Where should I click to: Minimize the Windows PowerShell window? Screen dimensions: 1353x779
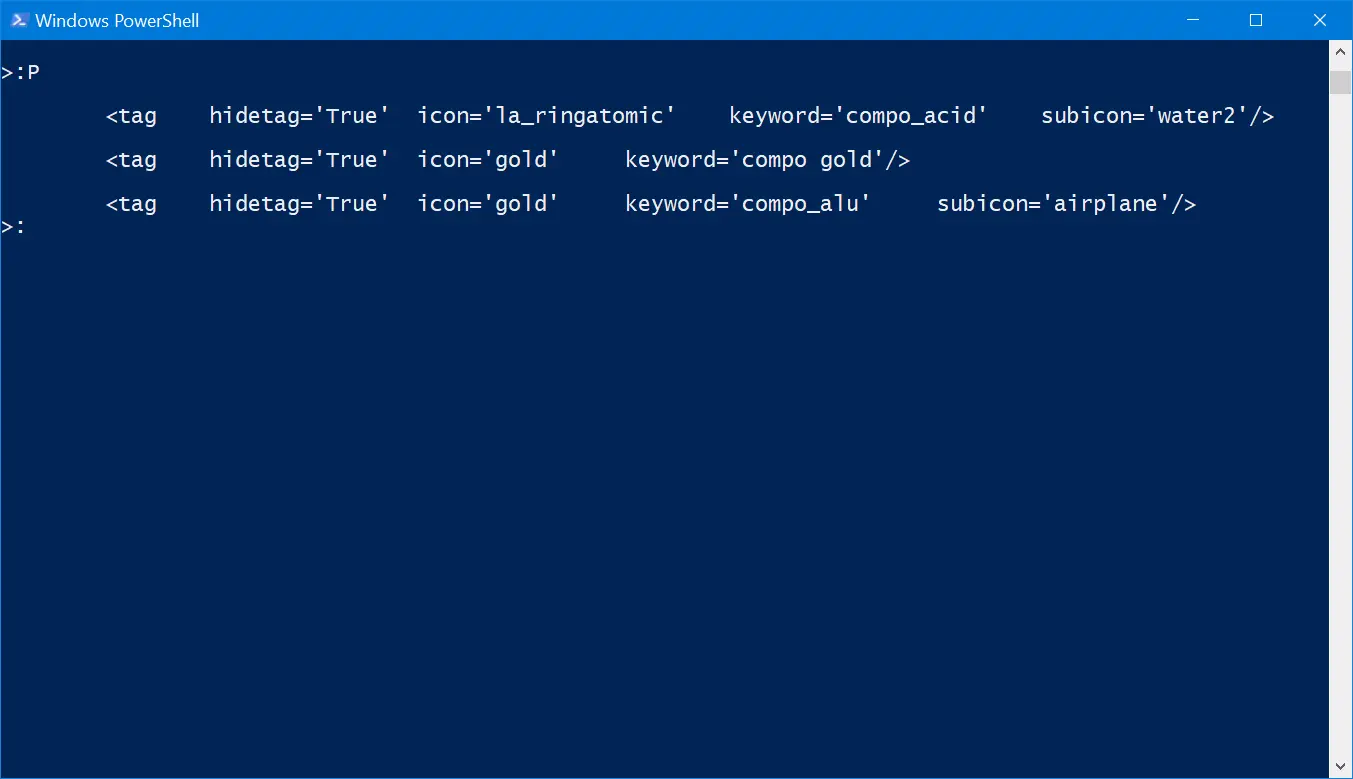click(1193, 20)
